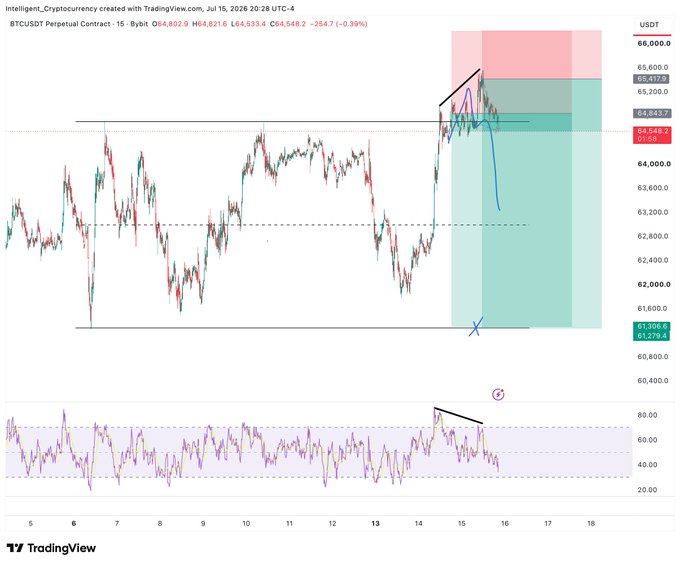Click the 60,400.0 price axis label
The image size is (680, 565).
point(653,381)
